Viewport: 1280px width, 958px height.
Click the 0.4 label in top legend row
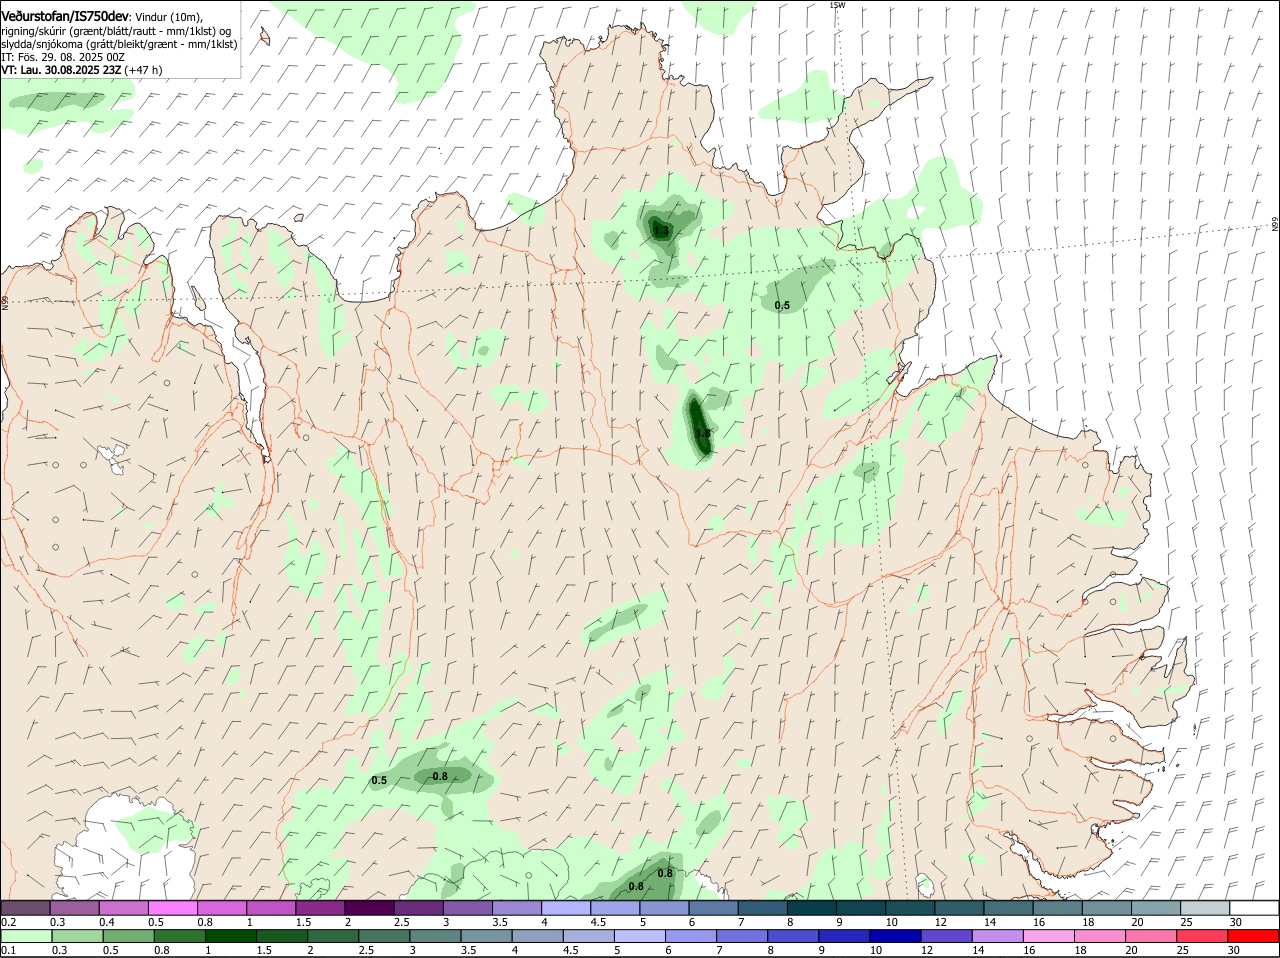click(107, 922)
